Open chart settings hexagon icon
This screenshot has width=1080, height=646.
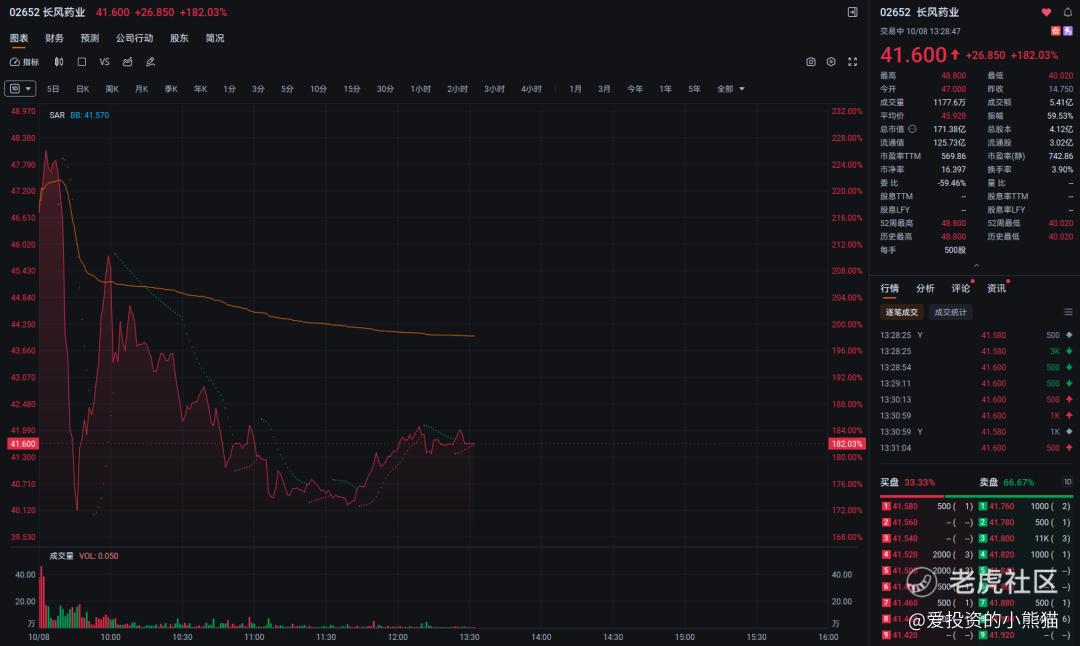831,62
